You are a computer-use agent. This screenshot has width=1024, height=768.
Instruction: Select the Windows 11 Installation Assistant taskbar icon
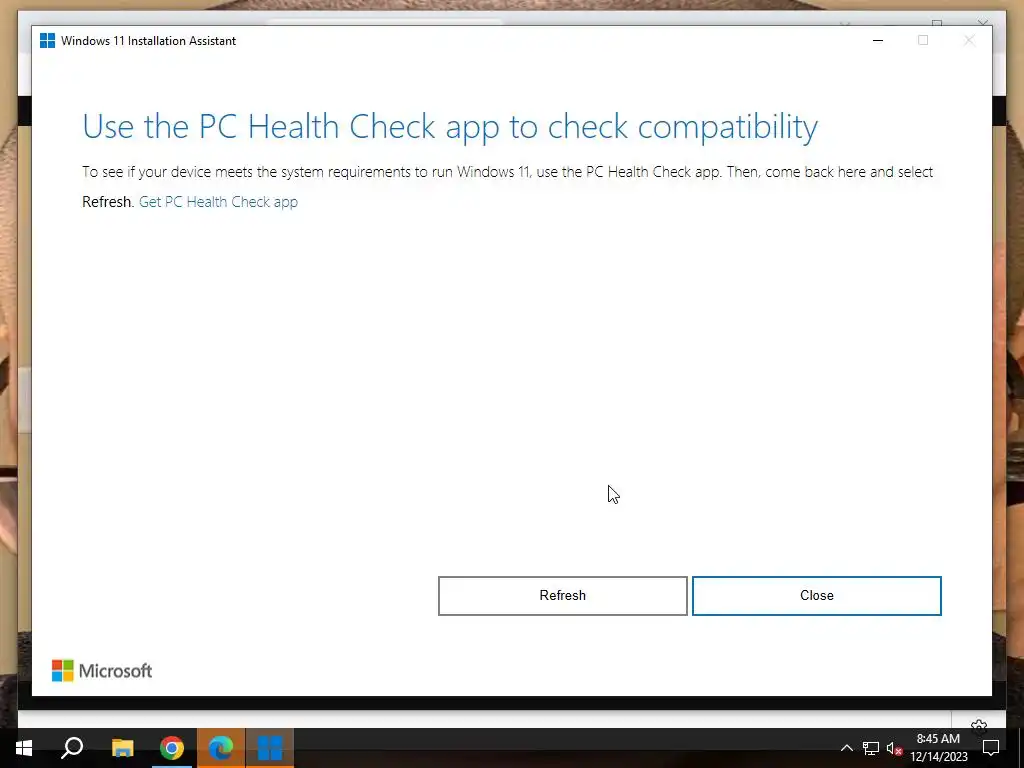pyautogui.click(x=270, y=748)
